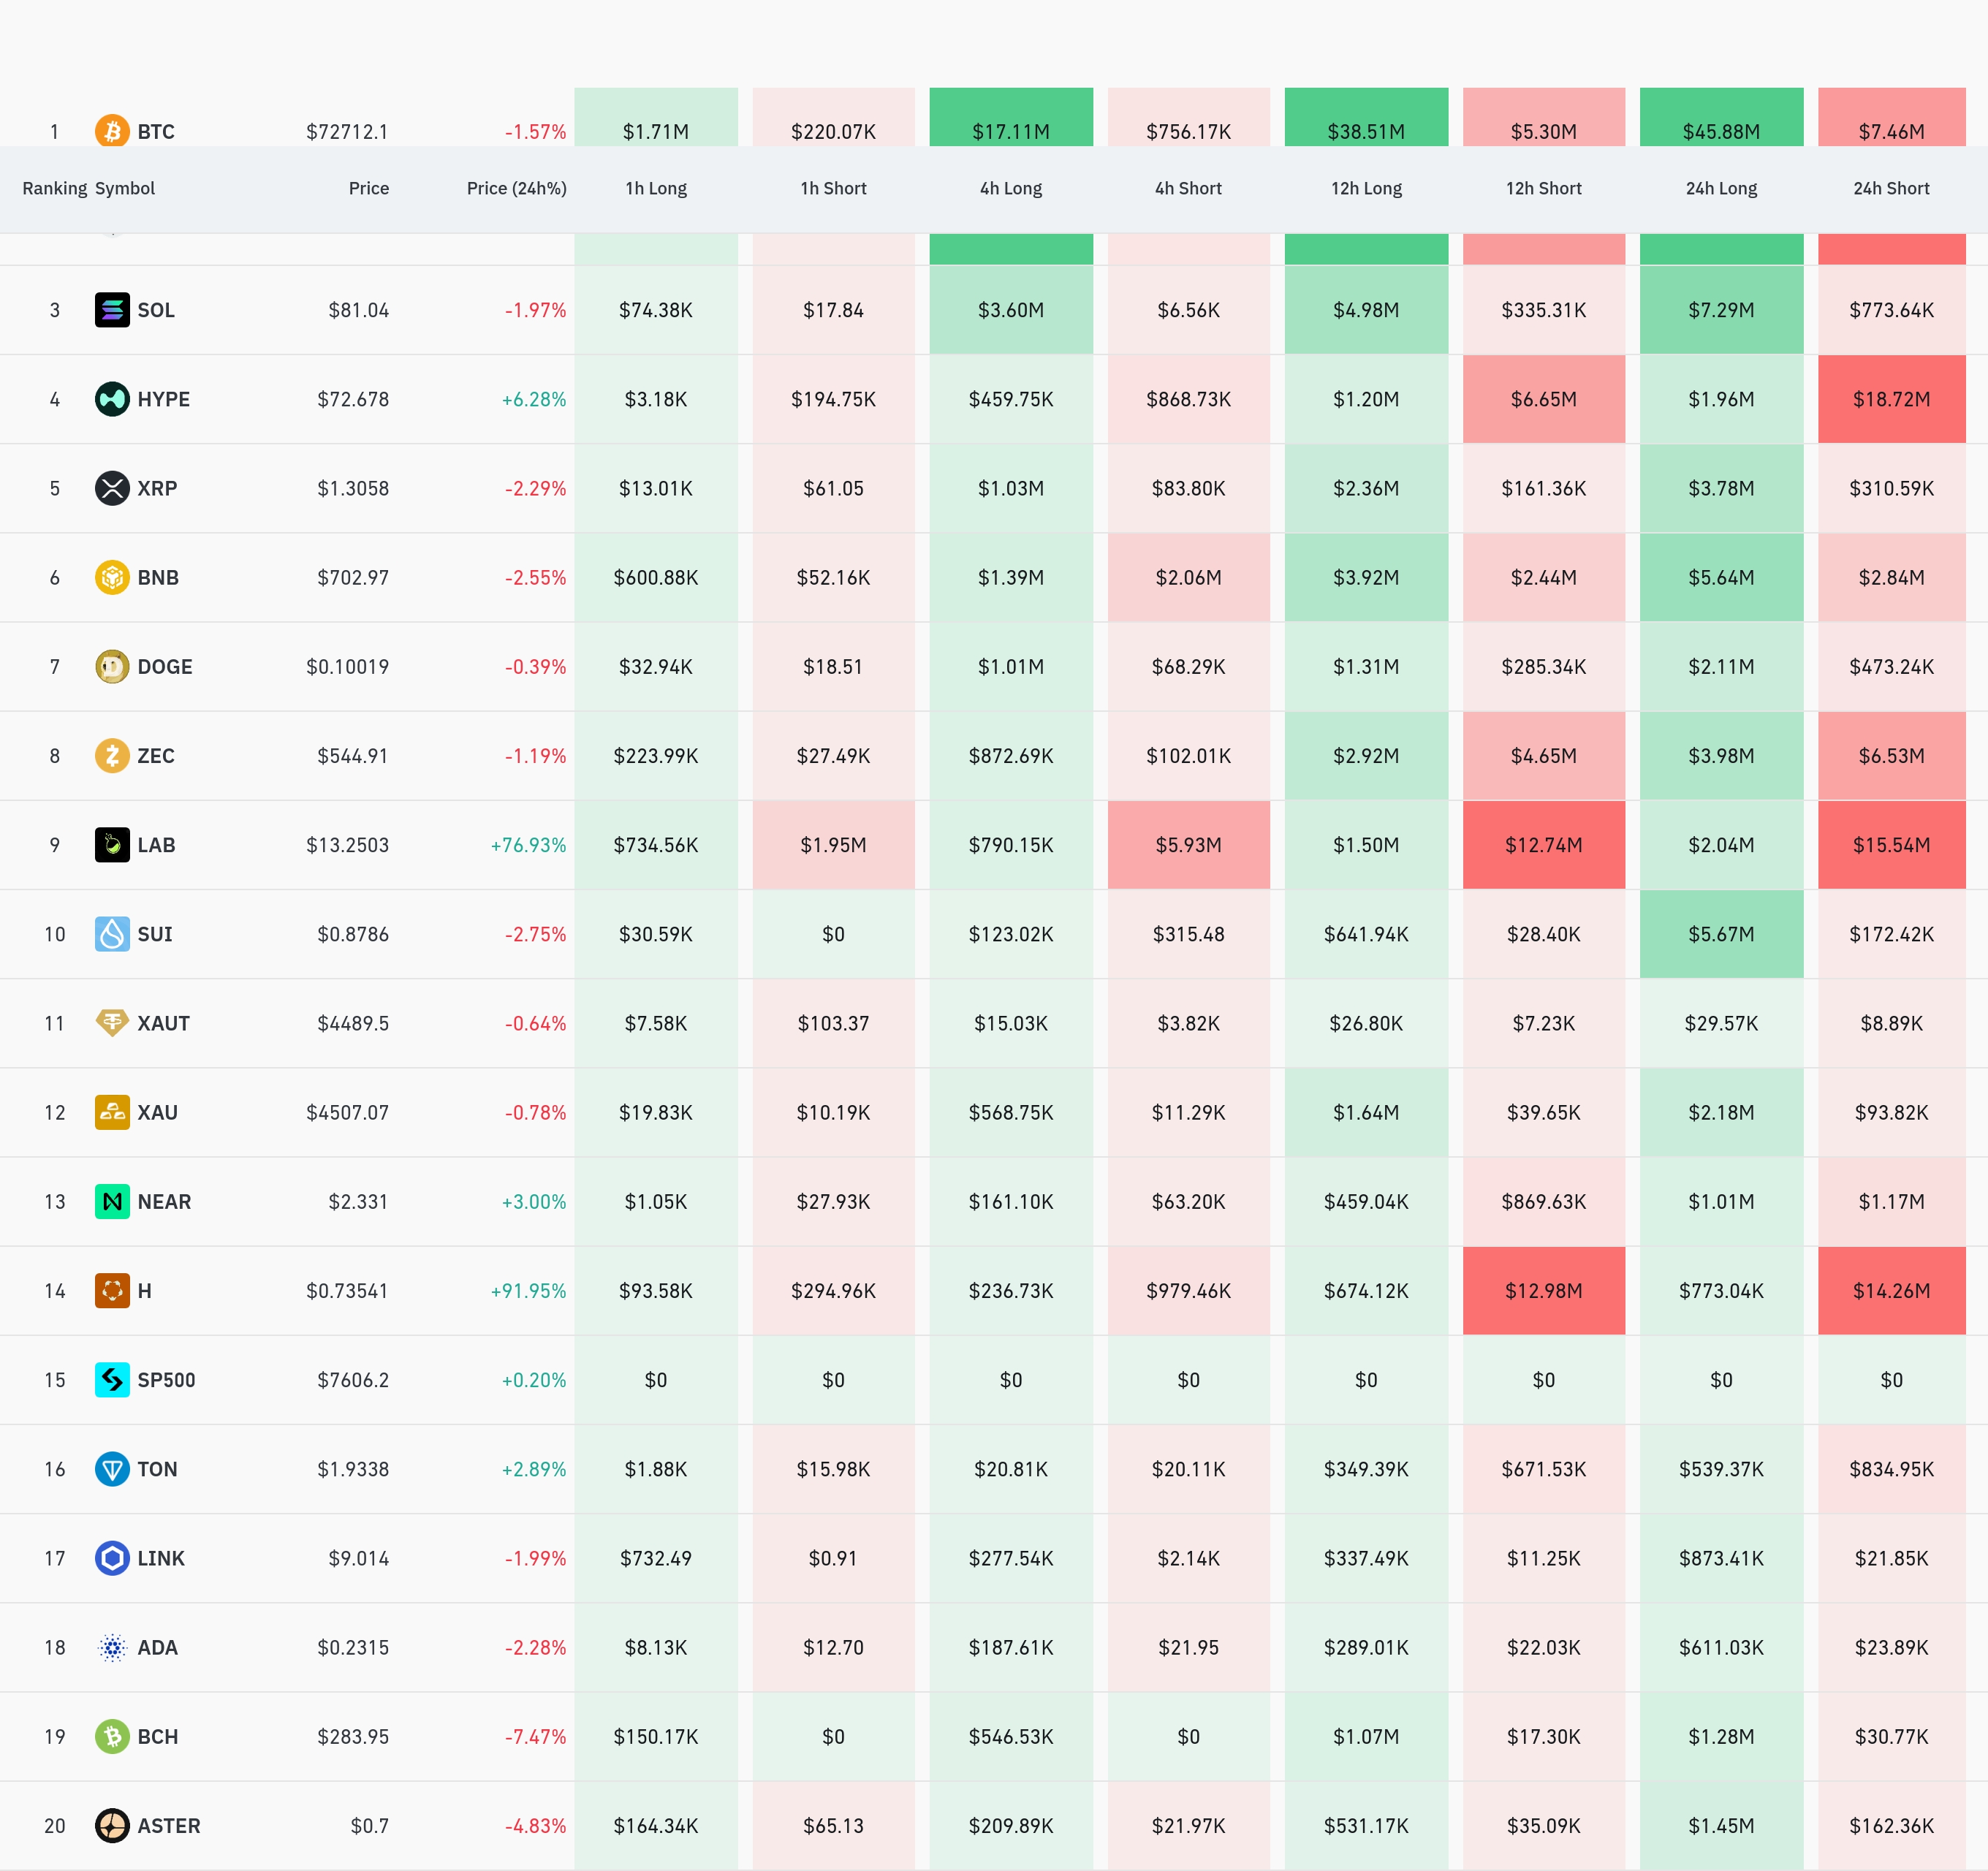The image size is (1988, 1871).
Task: Sort the table by Ranking column
Action: [x=55, y=188]
